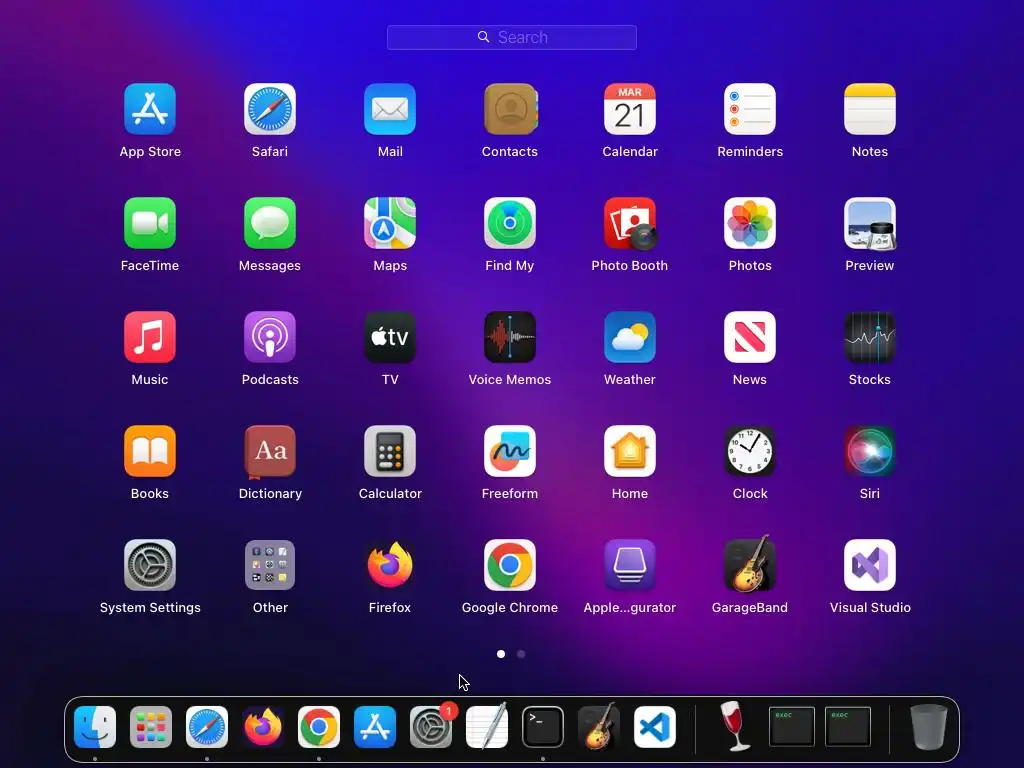1024x768 pixels.
Task: Open the Notes app
Action: (870, 109)
